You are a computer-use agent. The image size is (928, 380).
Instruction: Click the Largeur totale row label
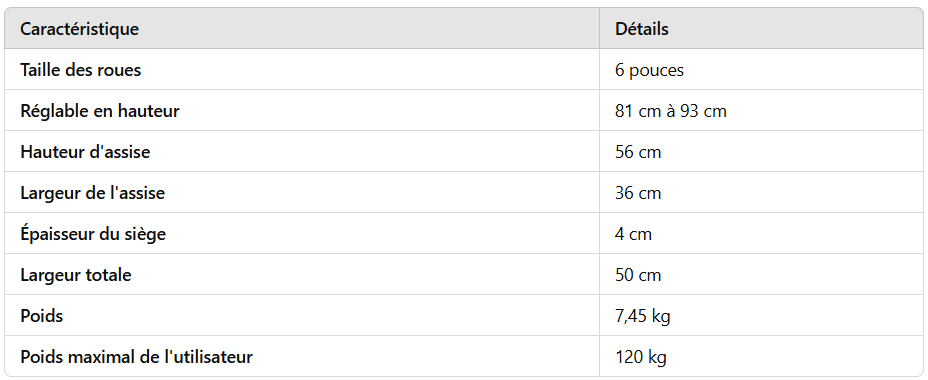(x=76, y=275)
